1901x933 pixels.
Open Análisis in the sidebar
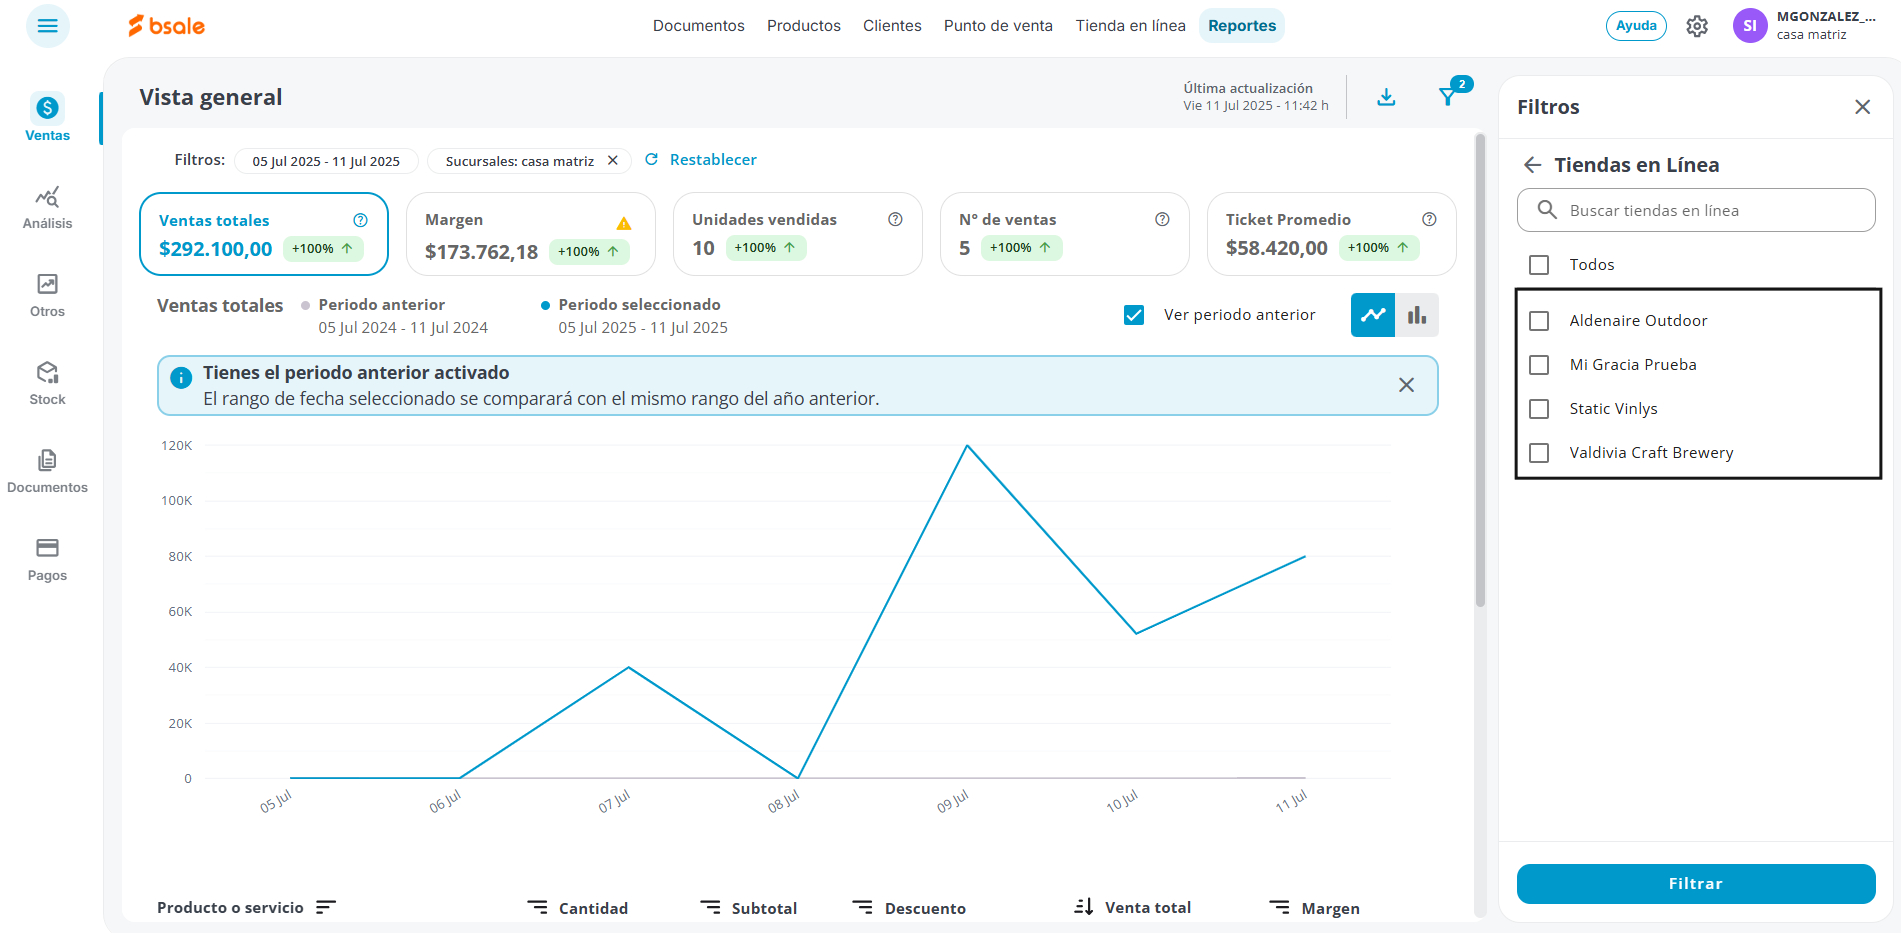click(x=47, y=207)
